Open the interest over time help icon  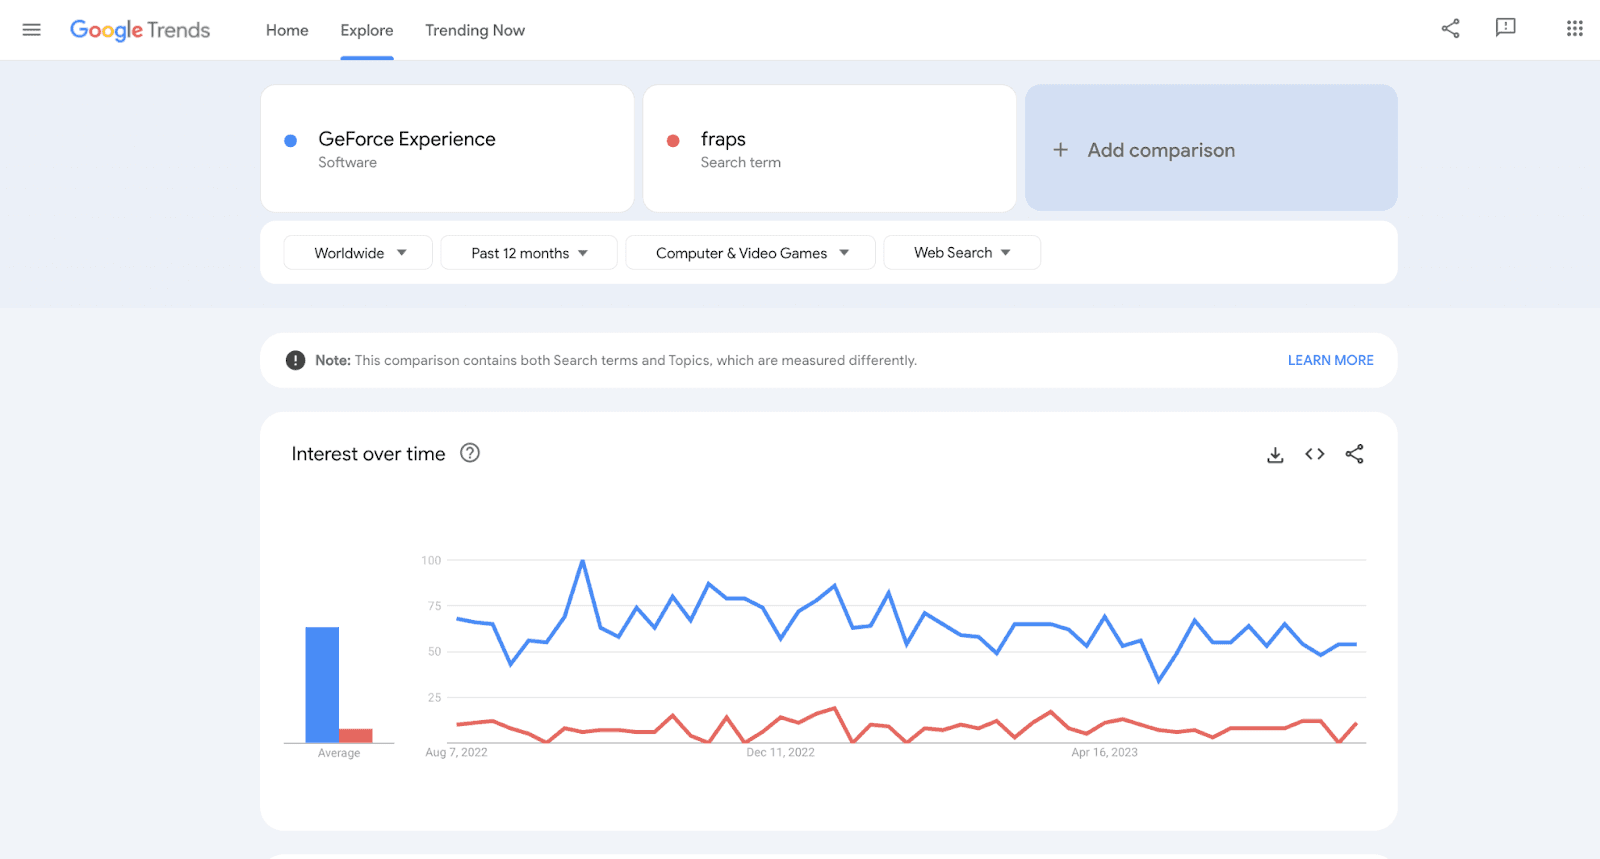470,453
